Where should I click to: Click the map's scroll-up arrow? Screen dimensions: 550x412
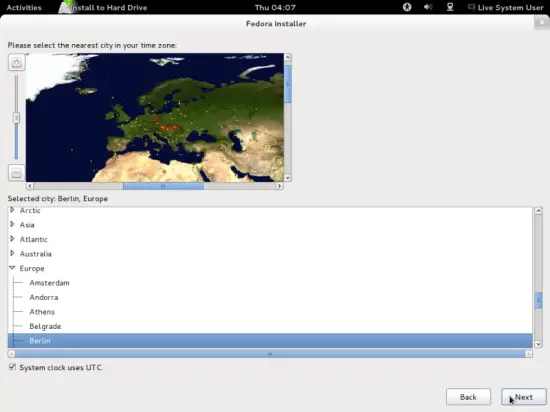288,57
